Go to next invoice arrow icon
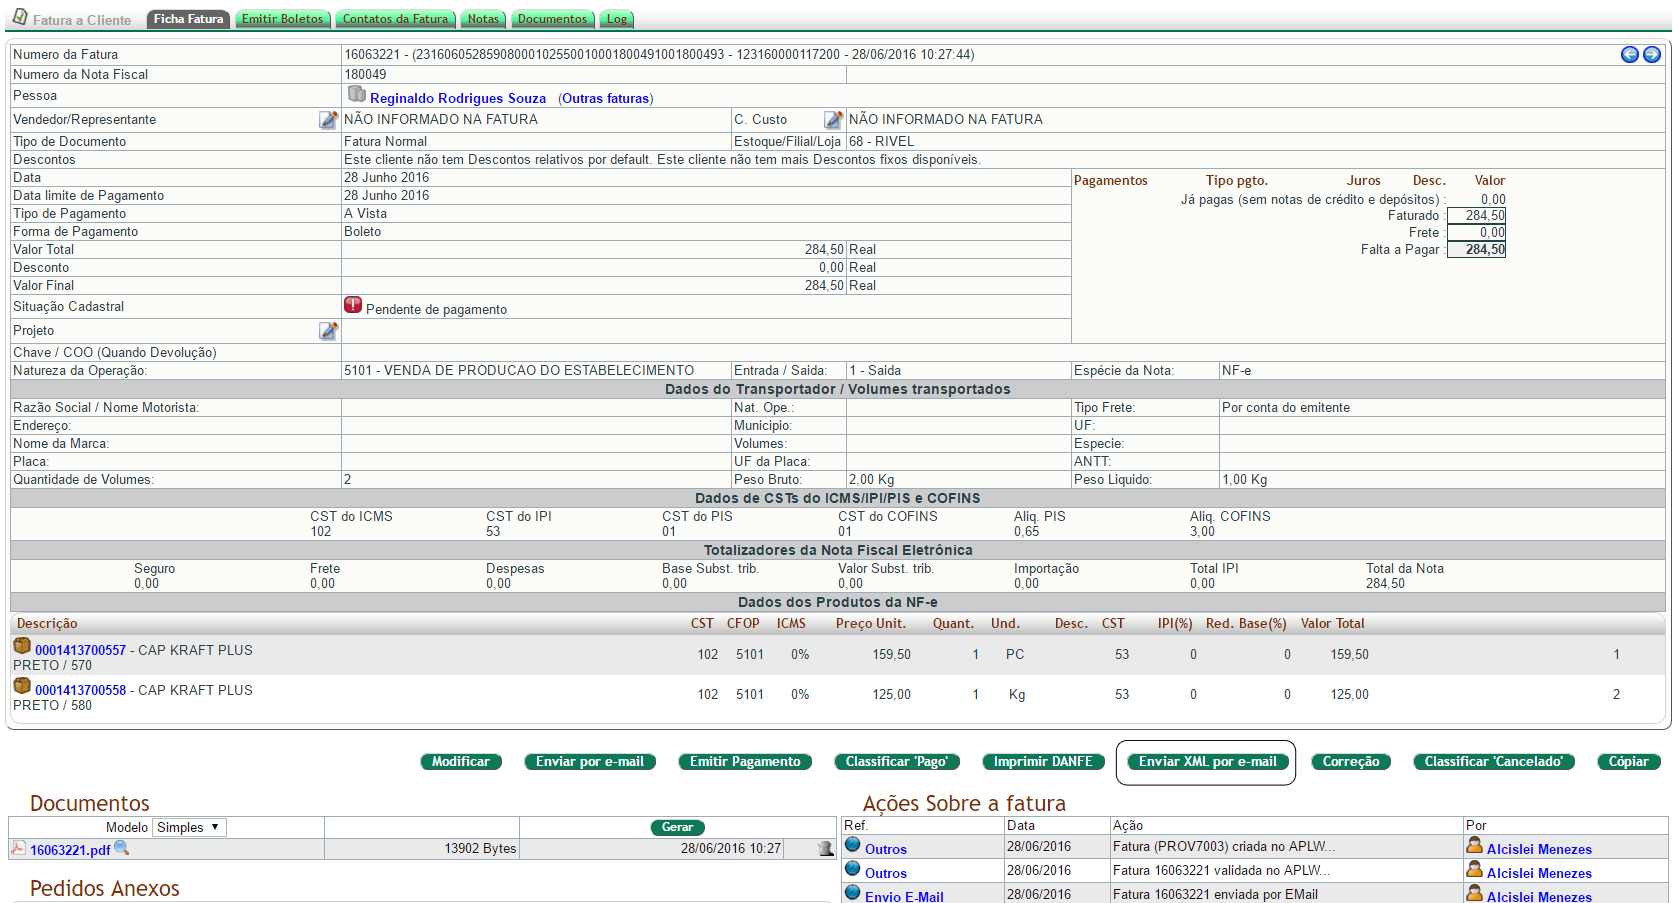 pos(1652,55)
